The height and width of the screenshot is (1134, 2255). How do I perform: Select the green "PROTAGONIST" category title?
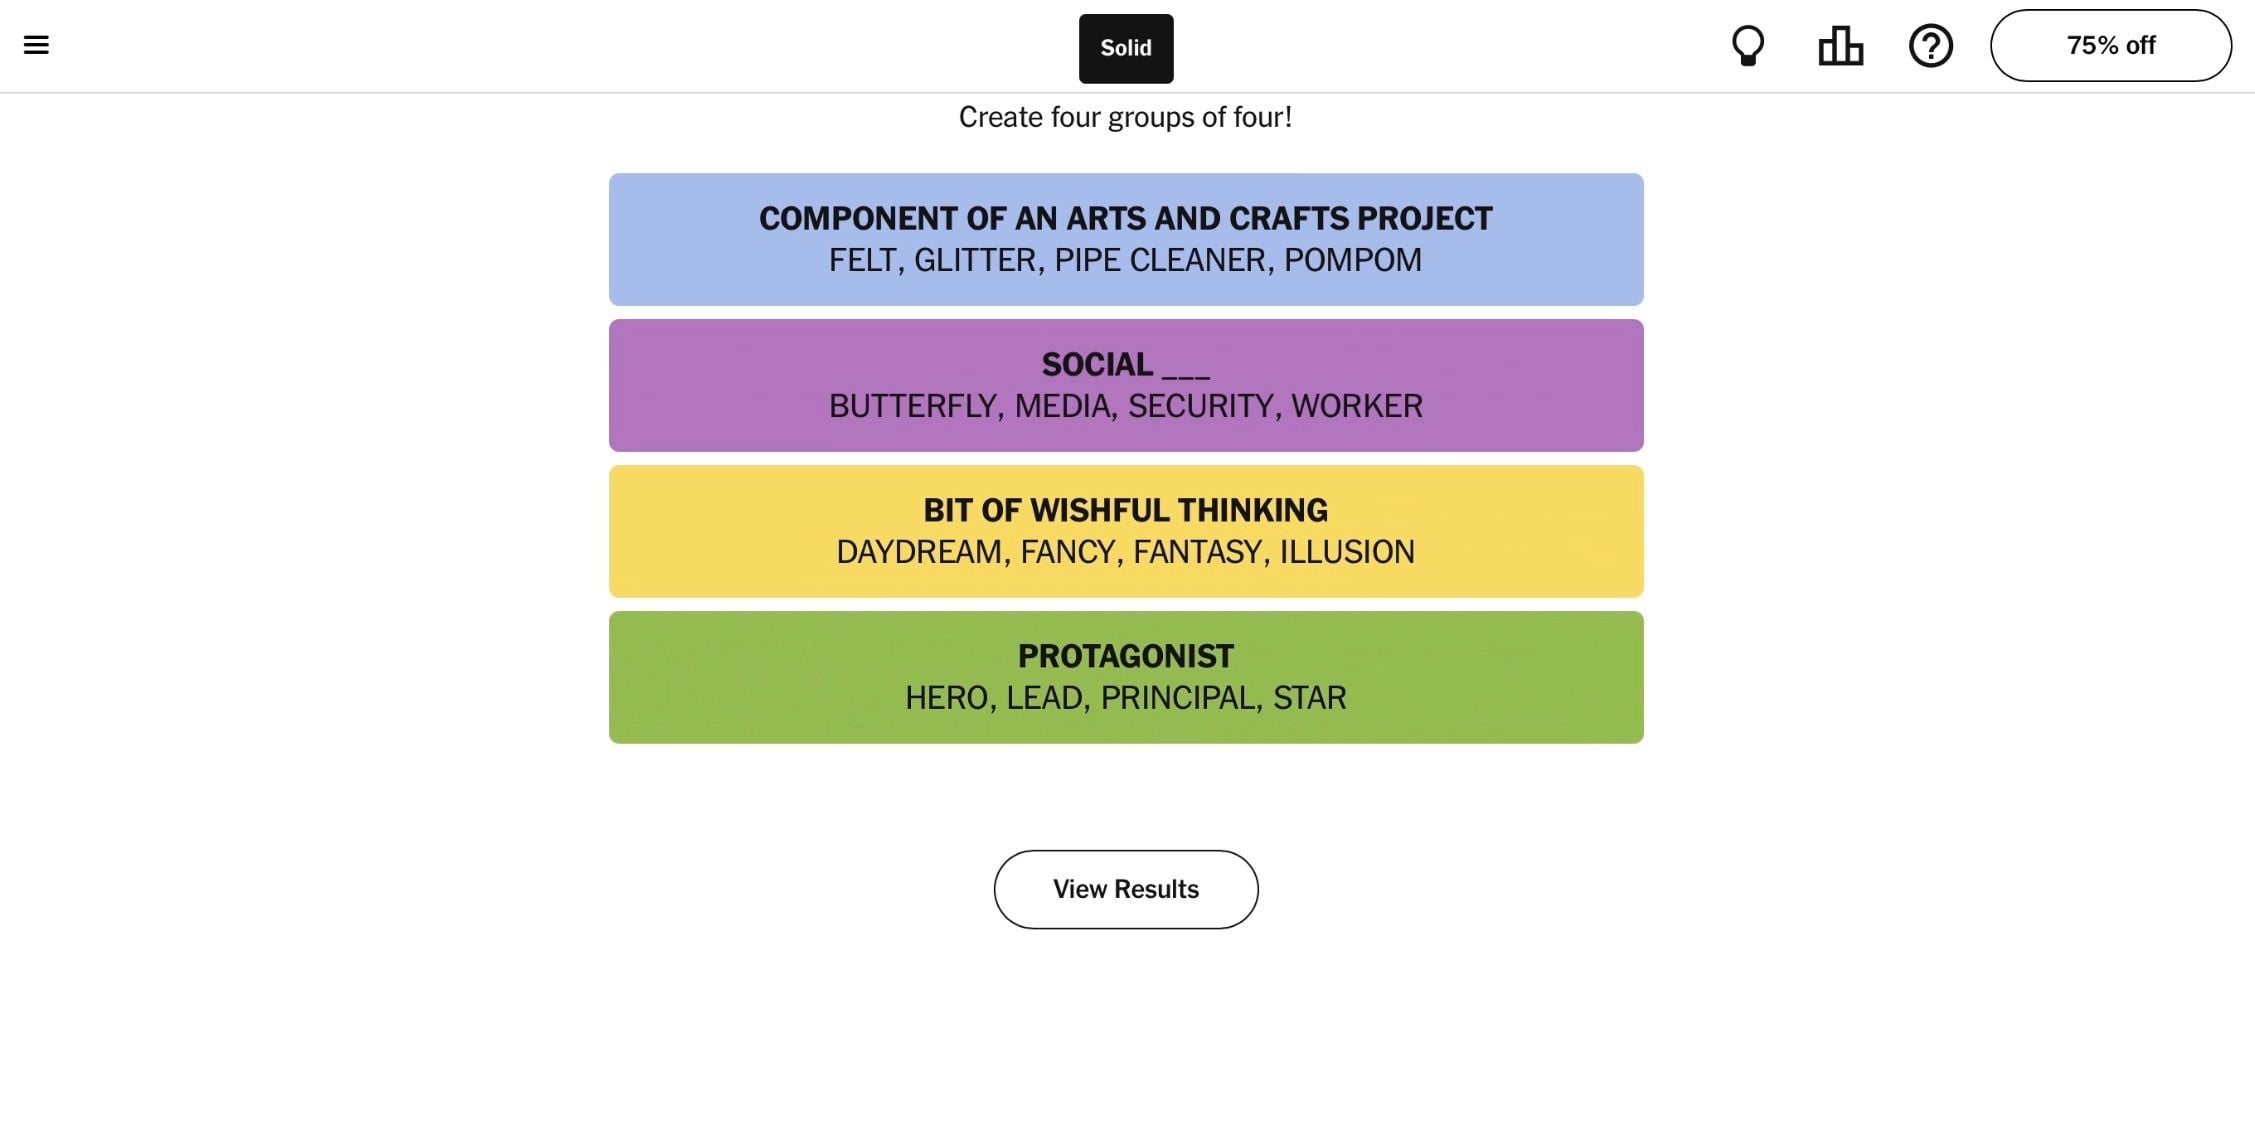click(x=1125, y=656)
